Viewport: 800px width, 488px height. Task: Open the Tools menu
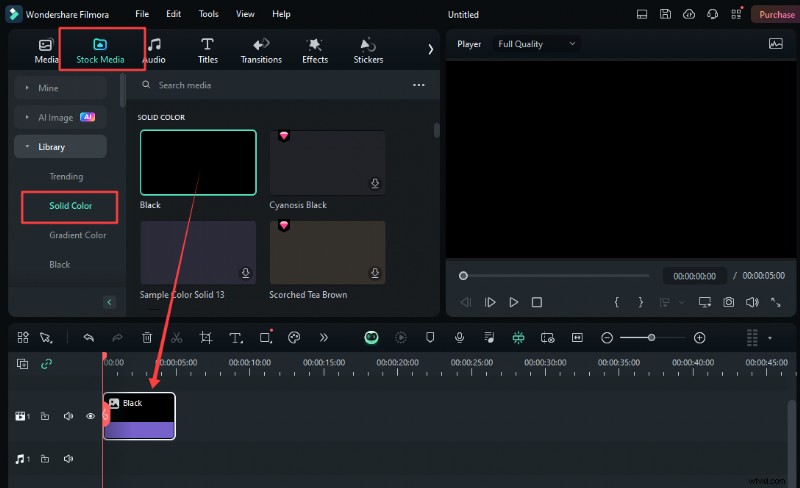click(208, 14)
